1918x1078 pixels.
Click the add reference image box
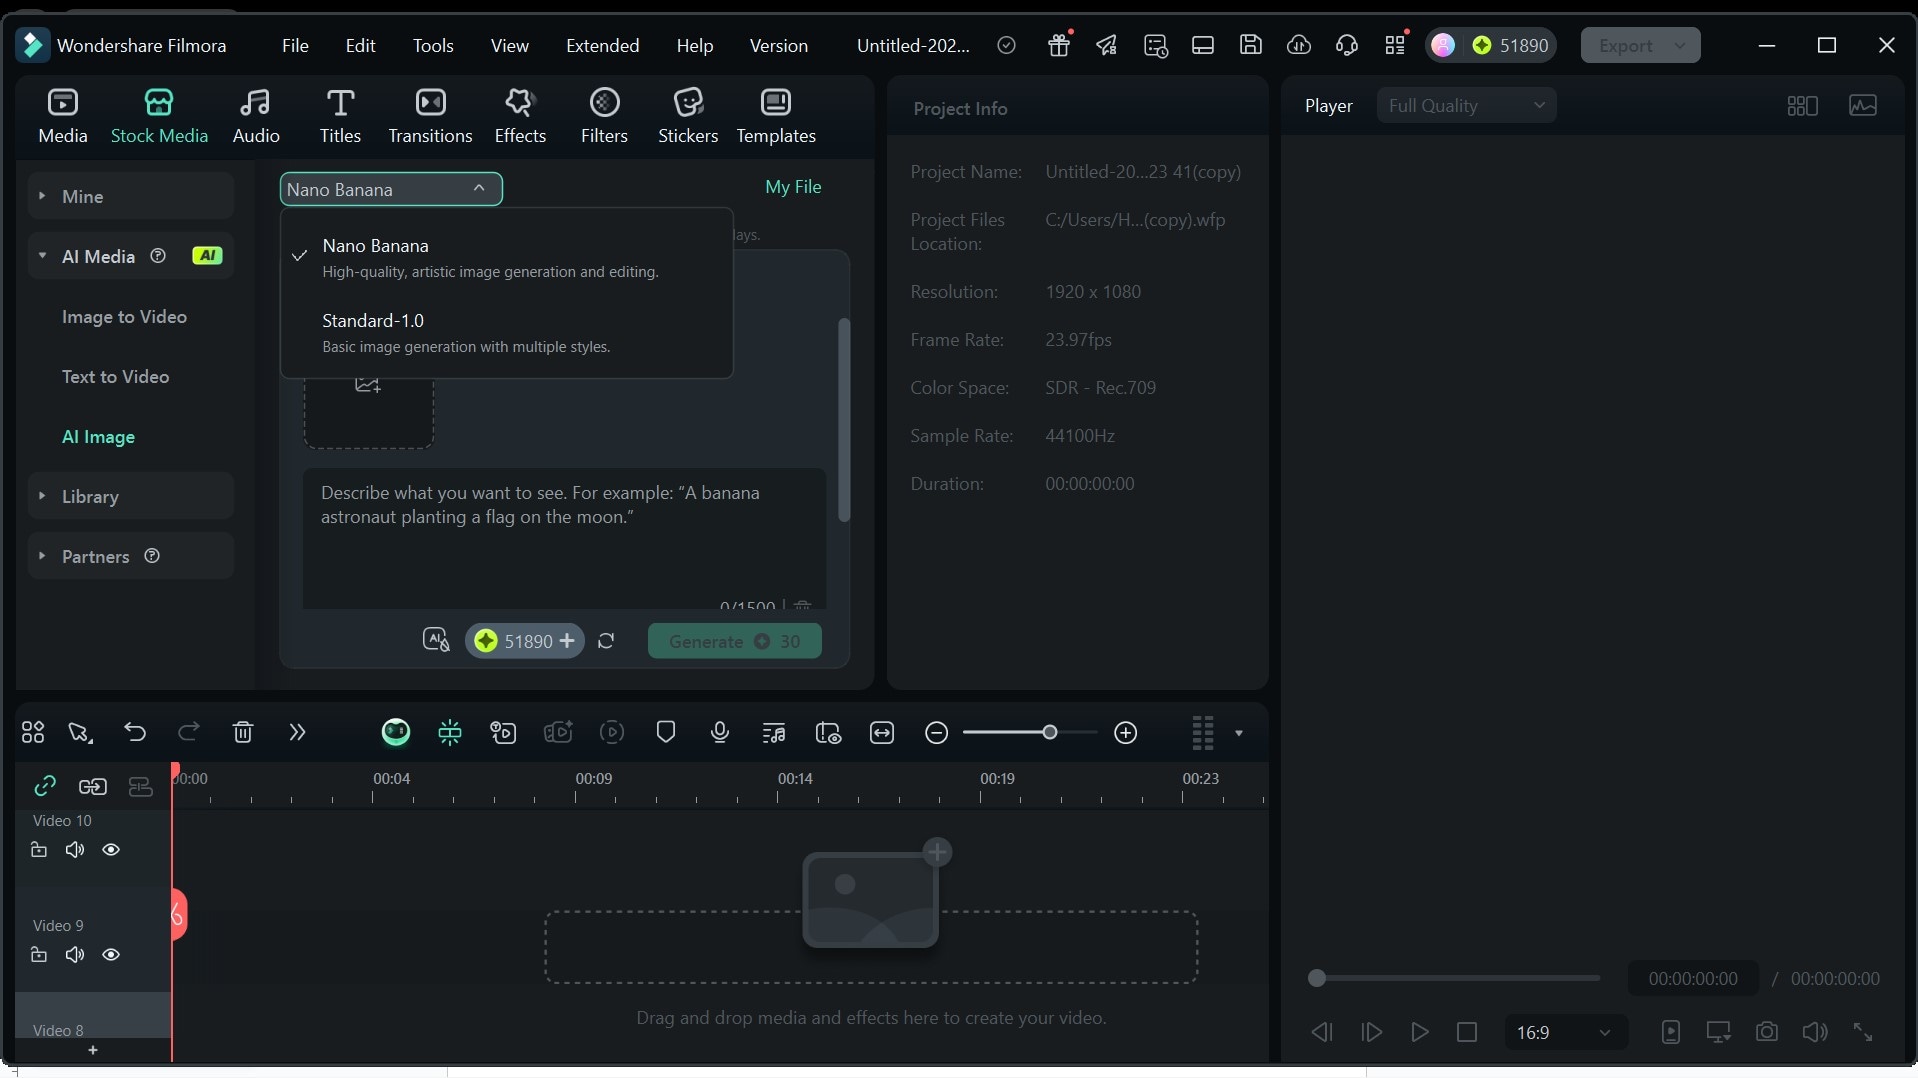click(369, 412)
